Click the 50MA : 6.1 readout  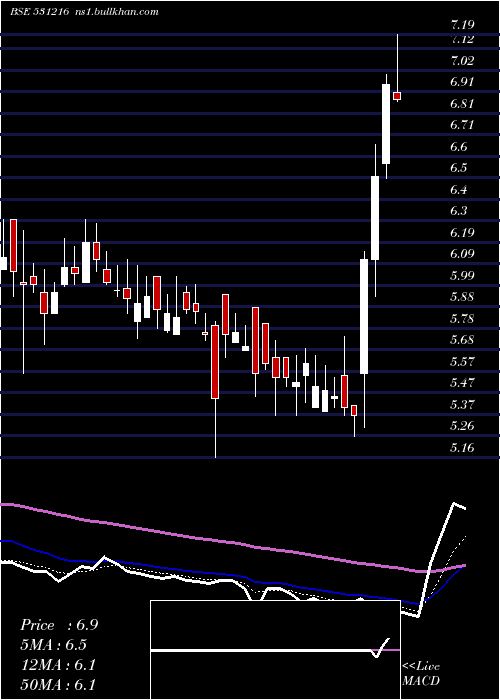[x=58, y=684]
